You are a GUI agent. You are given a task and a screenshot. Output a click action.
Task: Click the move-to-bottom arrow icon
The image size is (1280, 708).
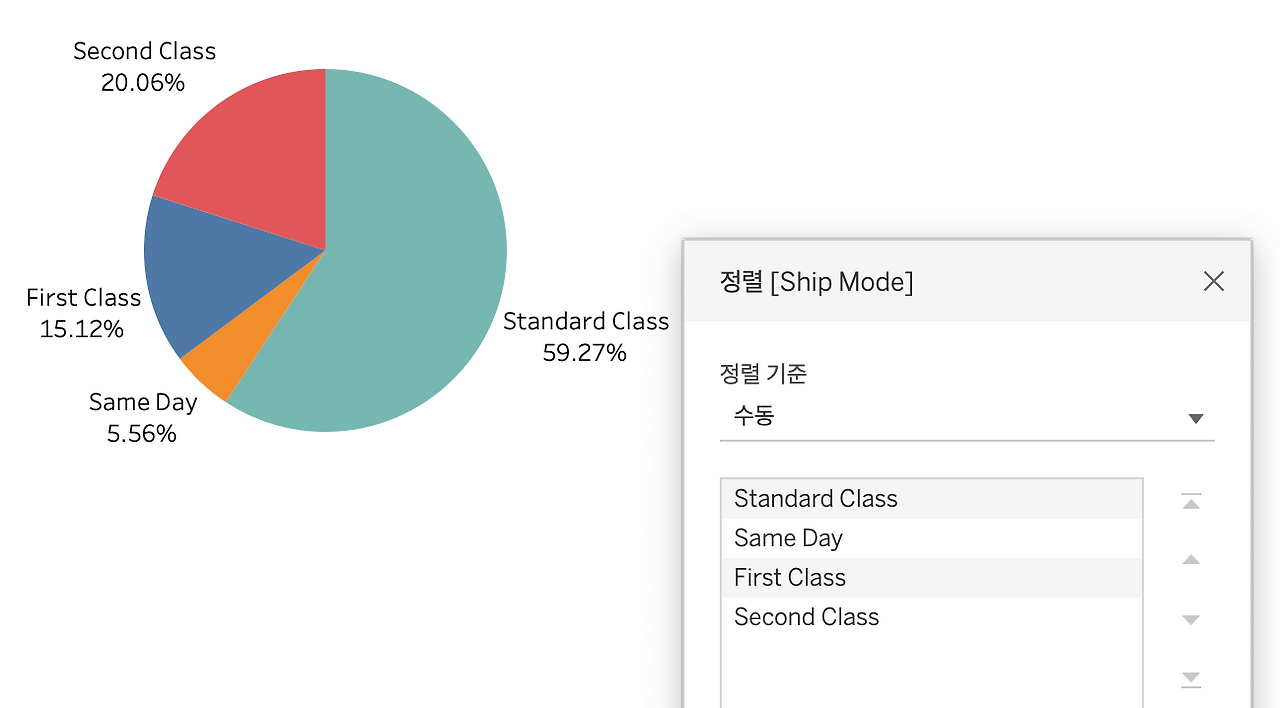(x=1190, y=678)
